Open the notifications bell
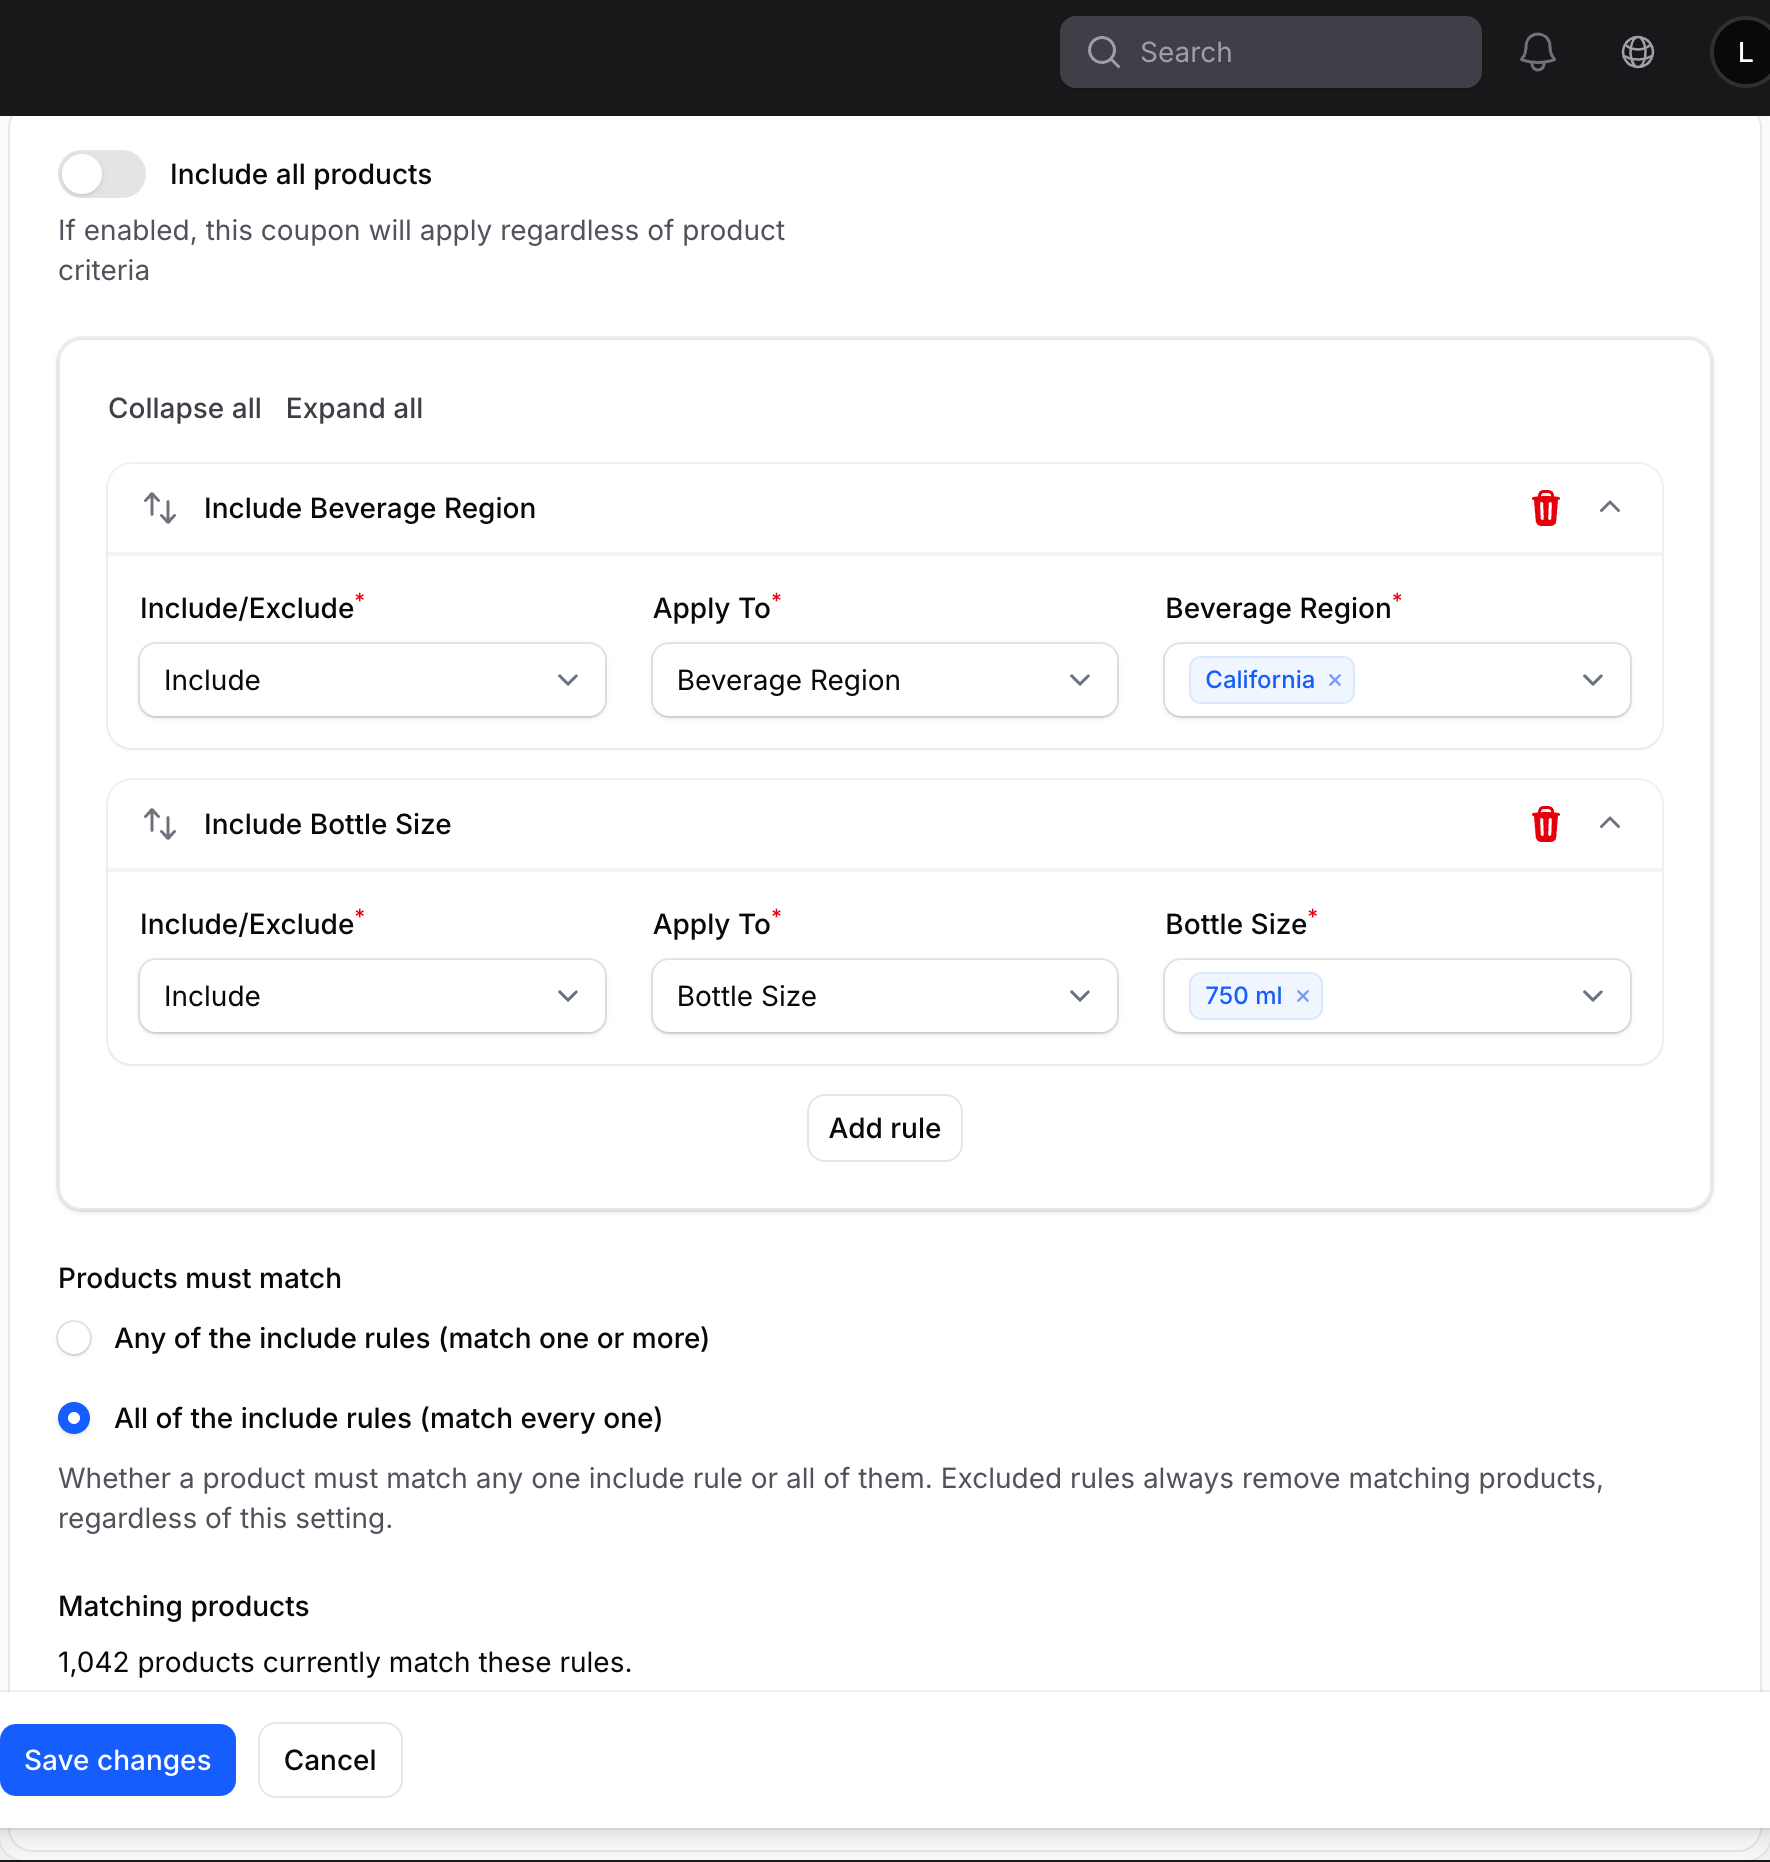Viewport: 1770px width, 1862px height. tap(1537, 52)
